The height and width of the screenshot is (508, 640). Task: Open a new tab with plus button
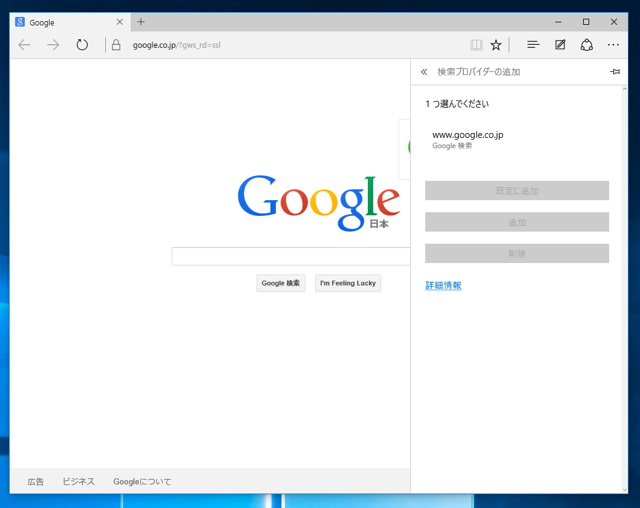tap(141, 22)
